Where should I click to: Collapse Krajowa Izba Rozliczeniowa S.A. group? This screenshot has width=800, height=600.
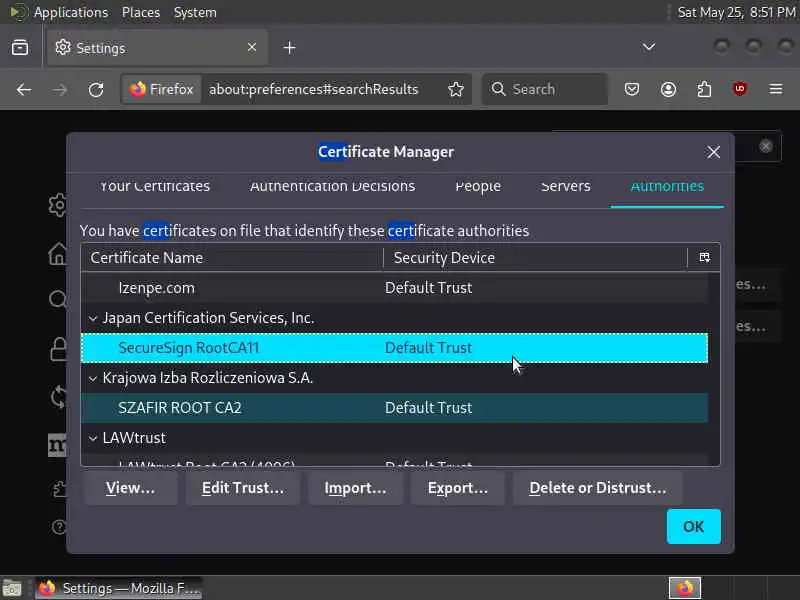point(92,379)
